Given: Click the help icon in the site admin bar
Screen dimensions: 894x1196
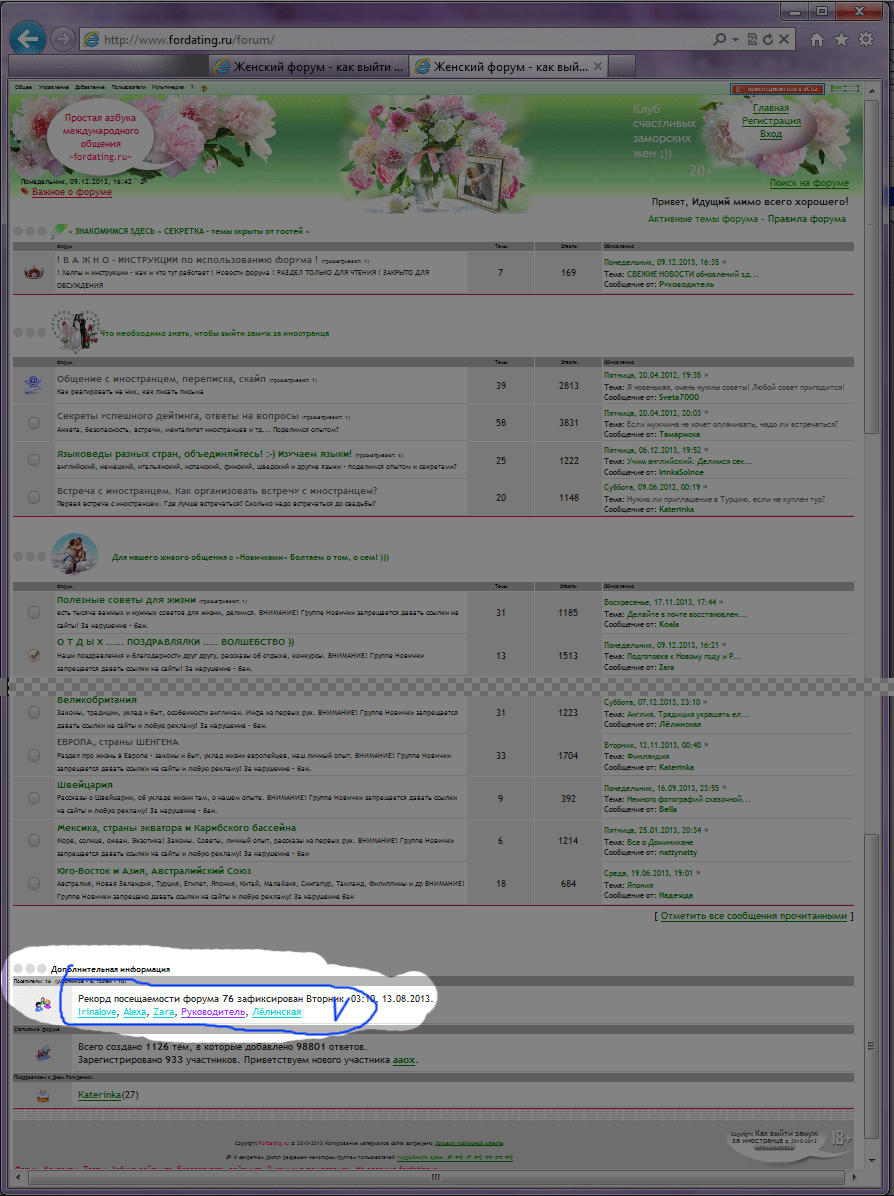Looking at the screenshot, I should click(204, 88).
